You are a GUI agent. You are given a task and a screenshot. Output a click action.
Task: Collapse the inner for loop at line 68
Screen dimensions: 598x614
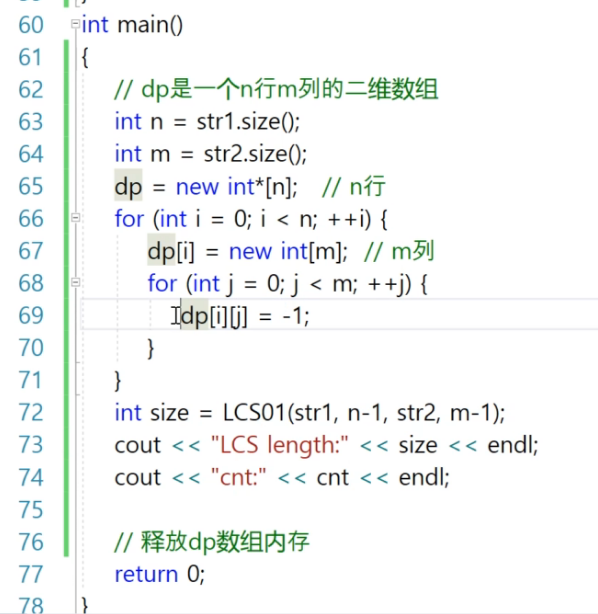tap(75, 282)
